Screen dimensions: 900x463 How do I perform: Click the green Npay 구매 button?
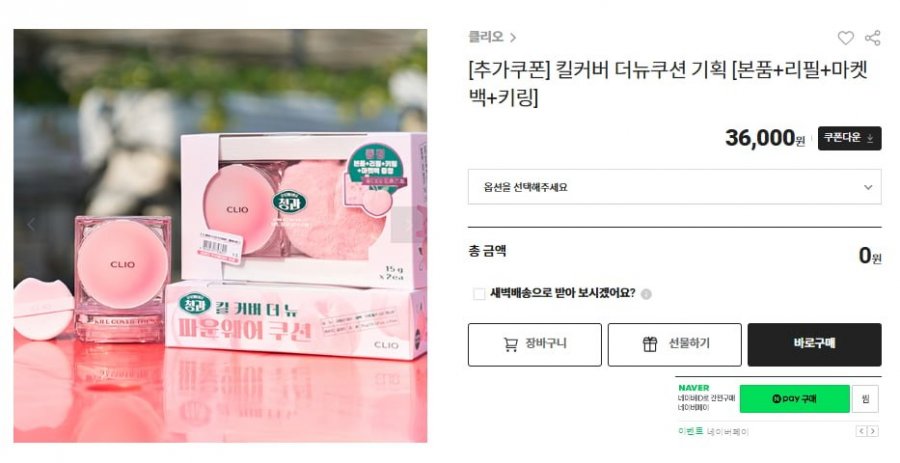point(794,399)
